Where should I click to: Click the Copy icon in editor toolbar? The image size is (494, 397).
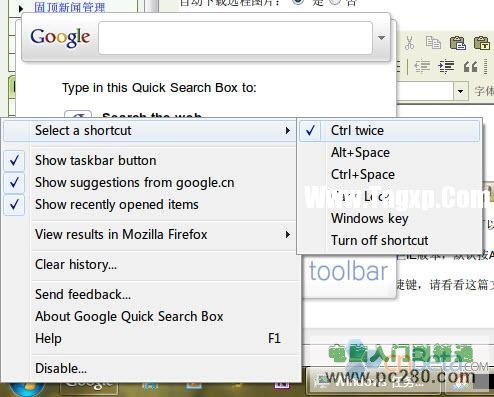tap(433, 43)
